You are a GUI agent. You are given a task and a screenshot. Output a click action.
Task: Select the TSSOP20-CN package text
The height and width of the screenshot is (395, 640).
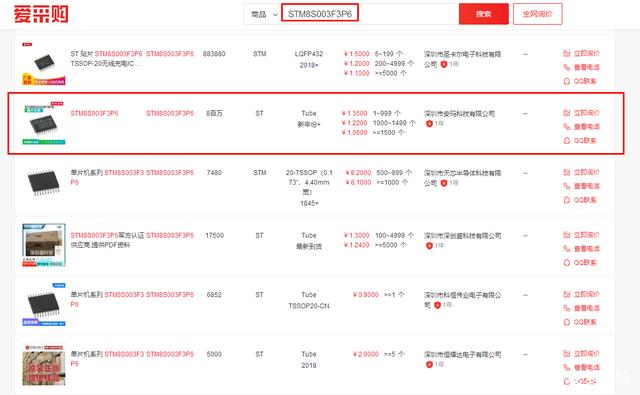309,306
